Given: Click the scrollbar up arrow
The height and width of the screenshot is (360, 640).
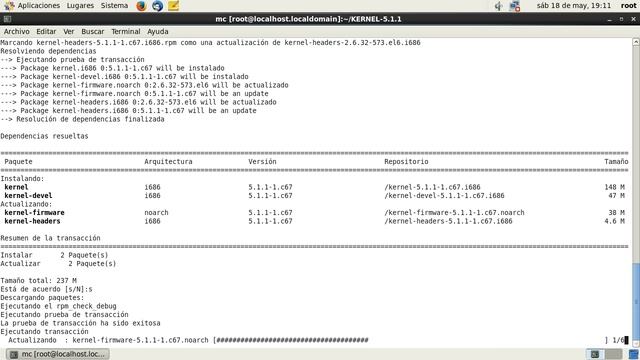Looking at the screenshot, I should pyautogui.click(x=636, y=42).
